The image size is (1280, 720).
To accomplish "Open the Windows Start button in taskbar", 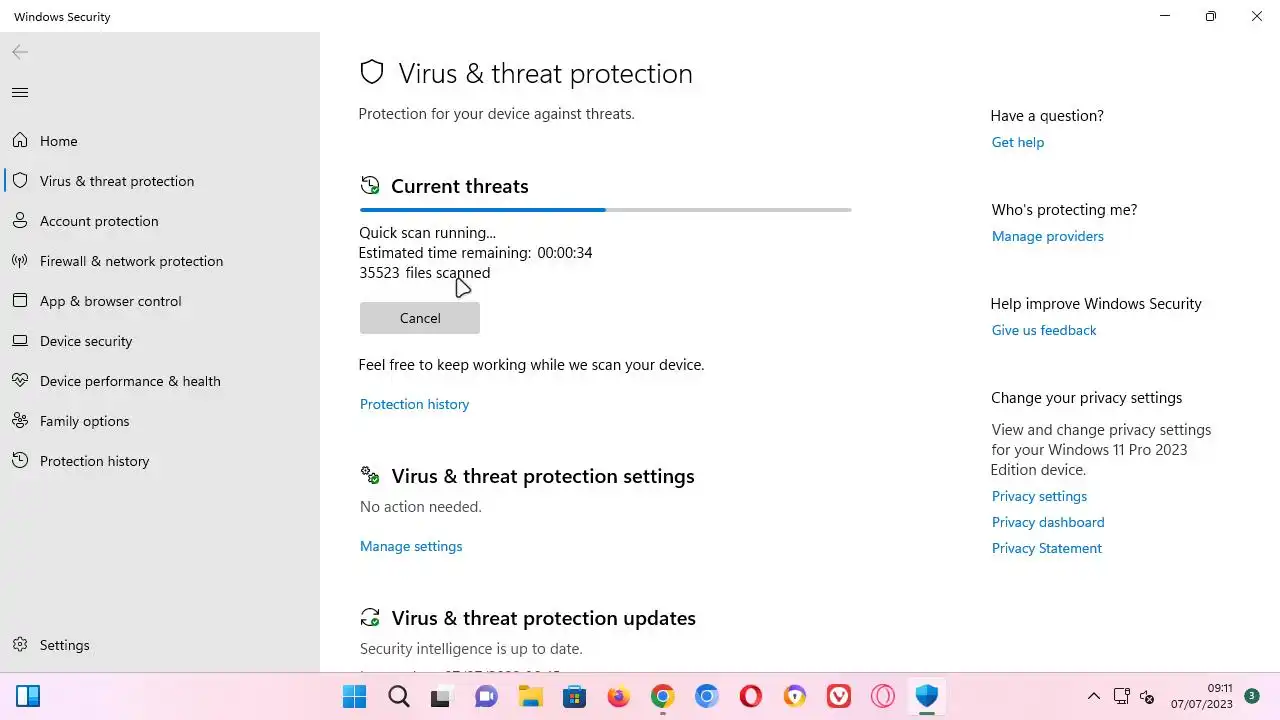I will (x=354, y=696).
